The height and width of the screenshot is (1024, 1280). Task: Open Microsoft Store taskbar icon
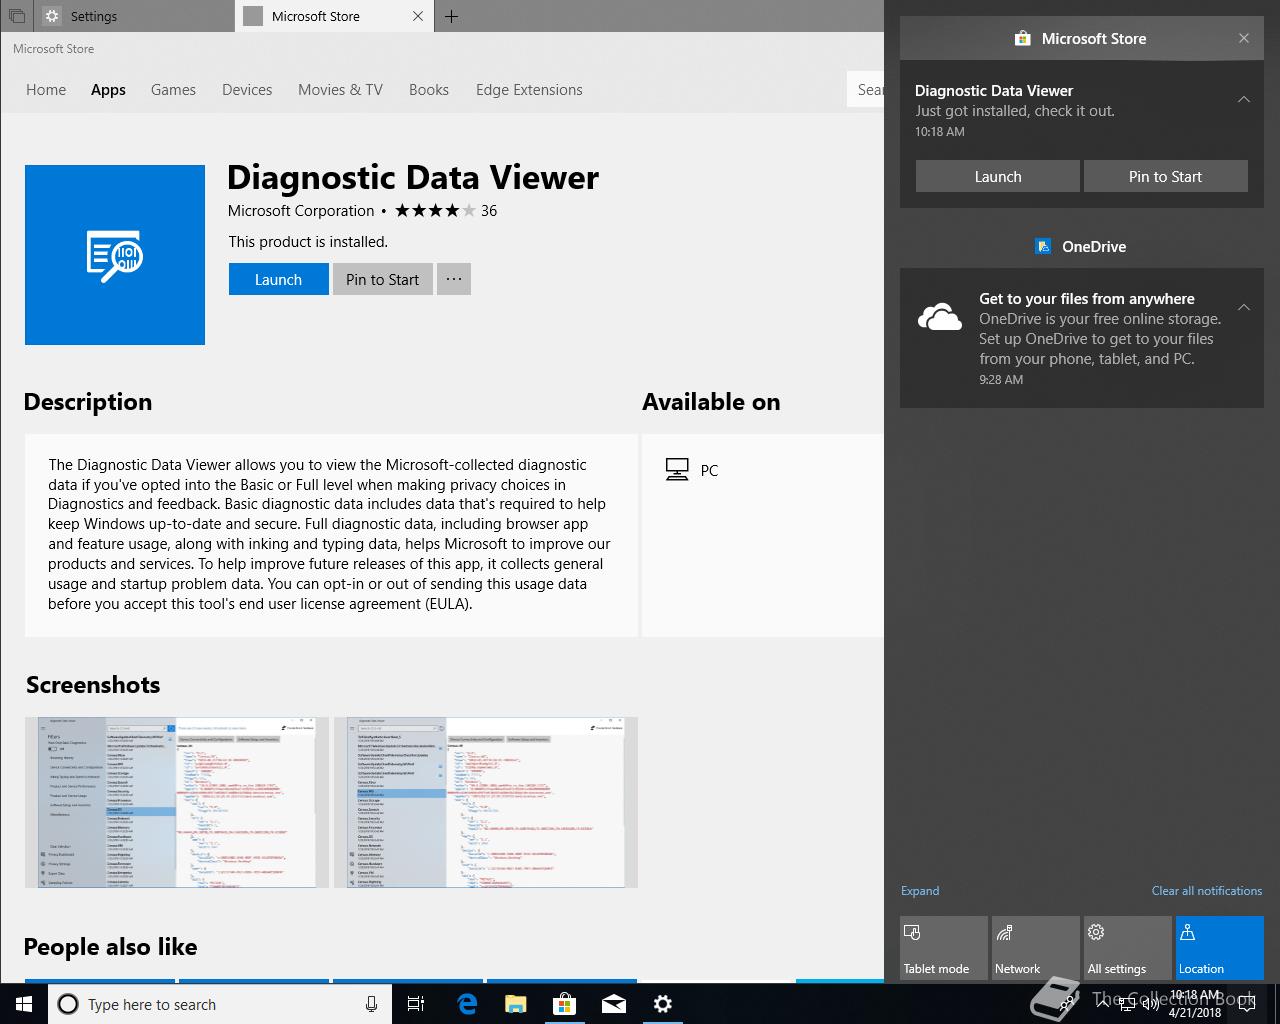[x=565, y=1004]
